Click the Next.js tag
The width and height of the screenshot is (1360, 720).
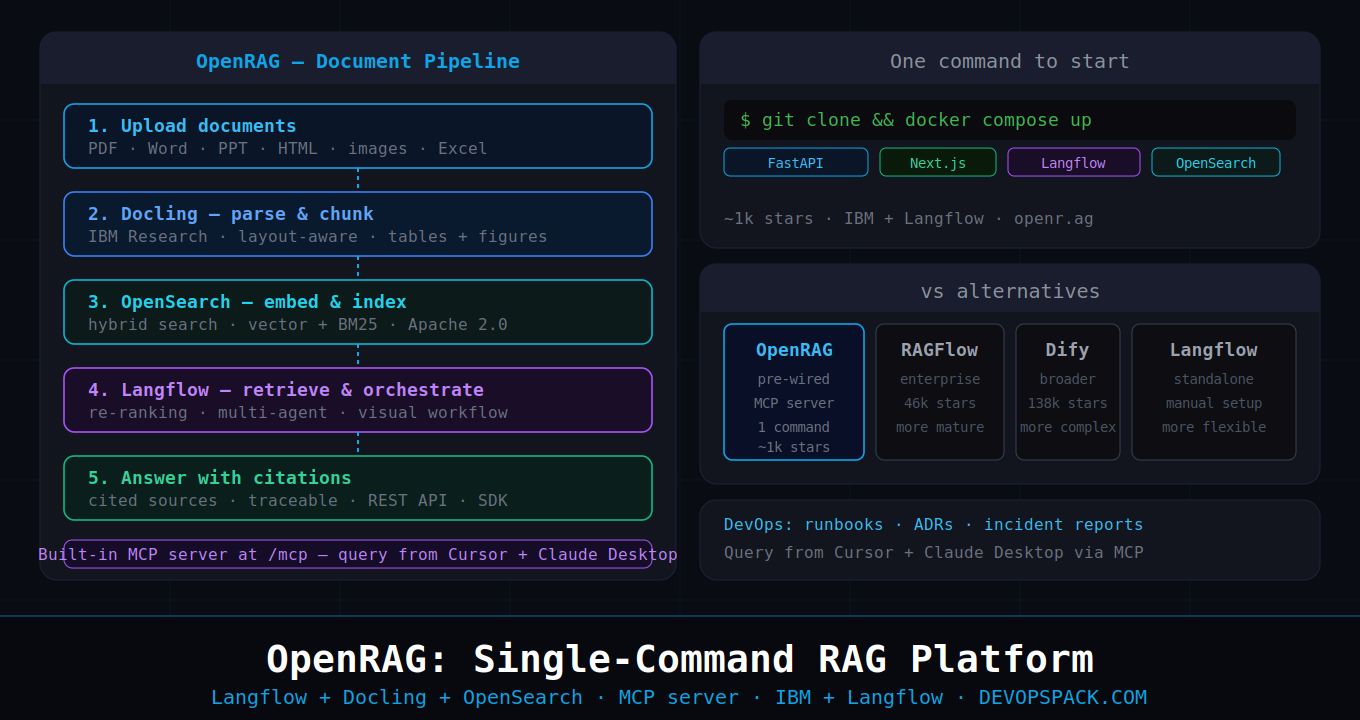tap(938, 162)
